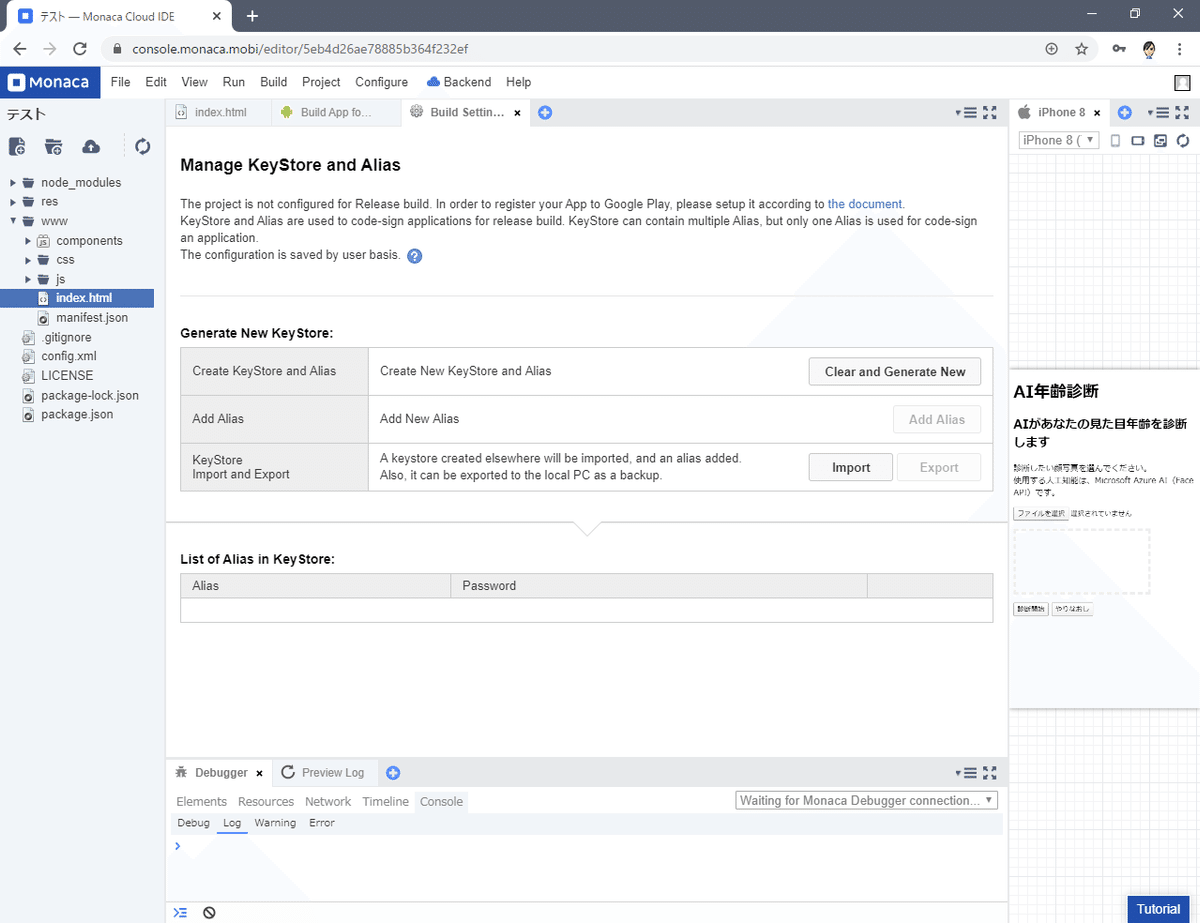Open the Build menu

tap(273, 82)
